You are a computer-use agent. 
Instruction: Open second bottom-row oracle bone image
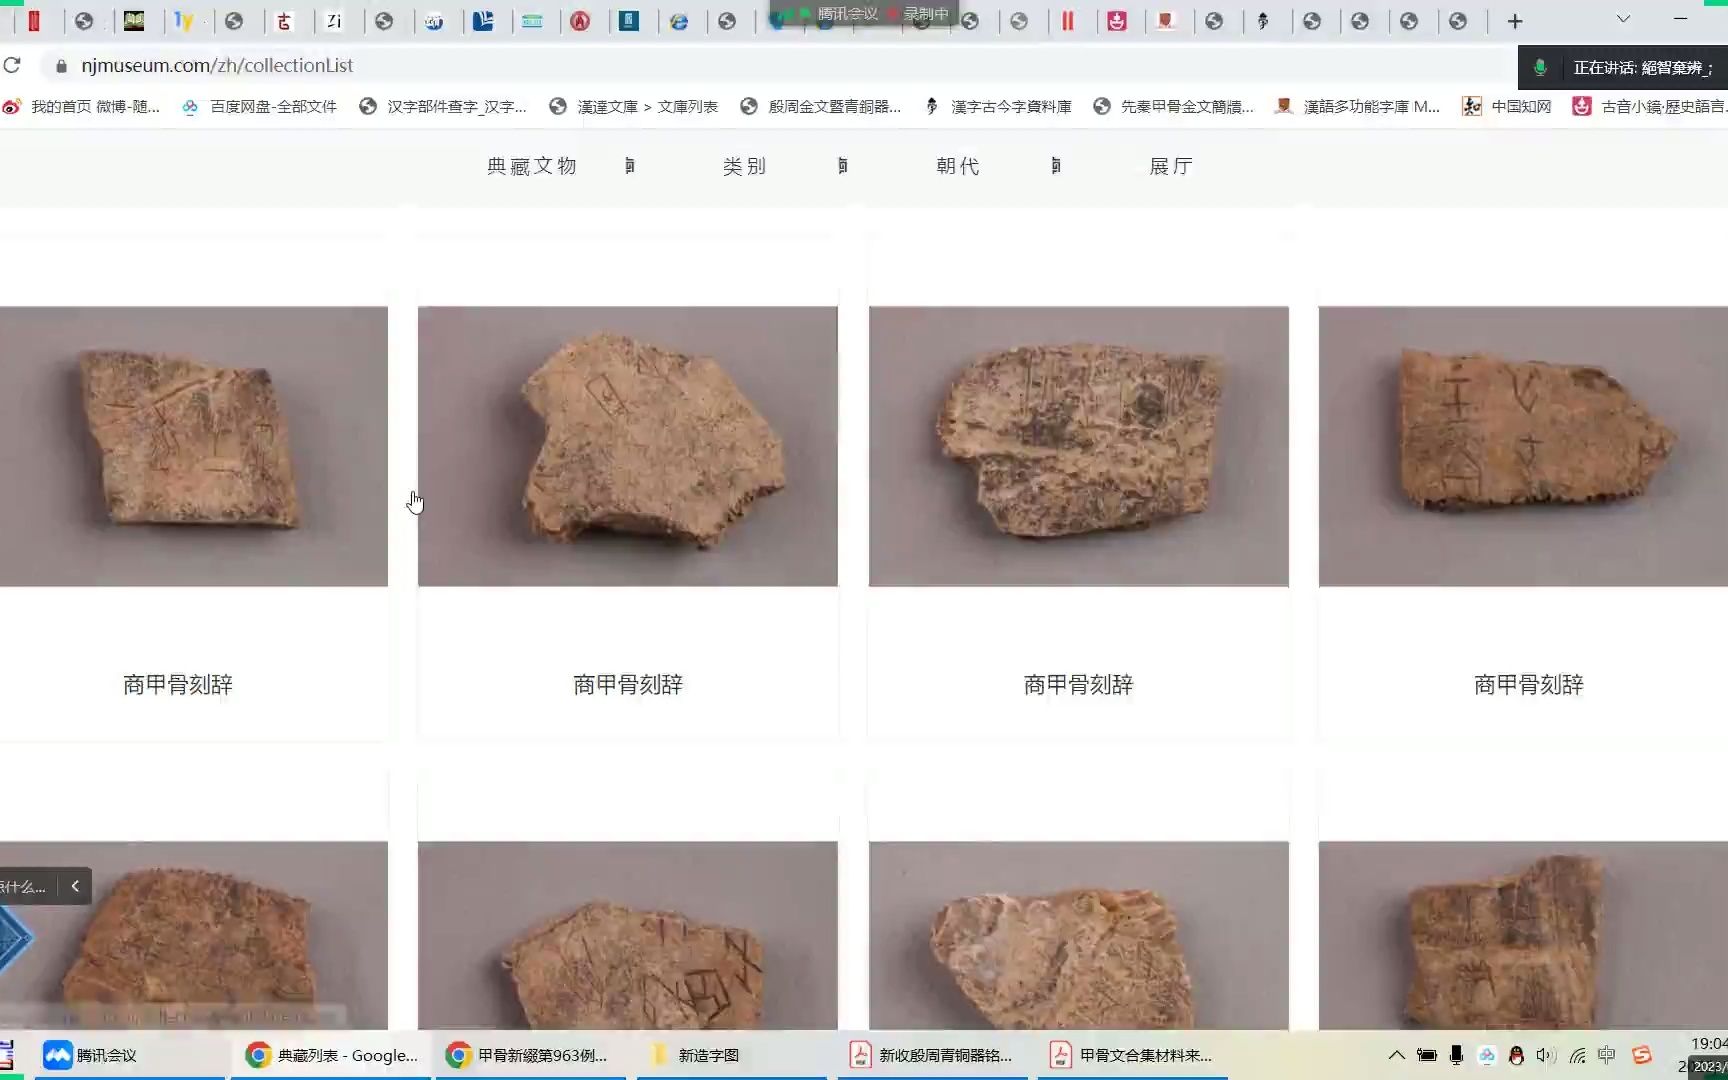[x=628, y=935]
